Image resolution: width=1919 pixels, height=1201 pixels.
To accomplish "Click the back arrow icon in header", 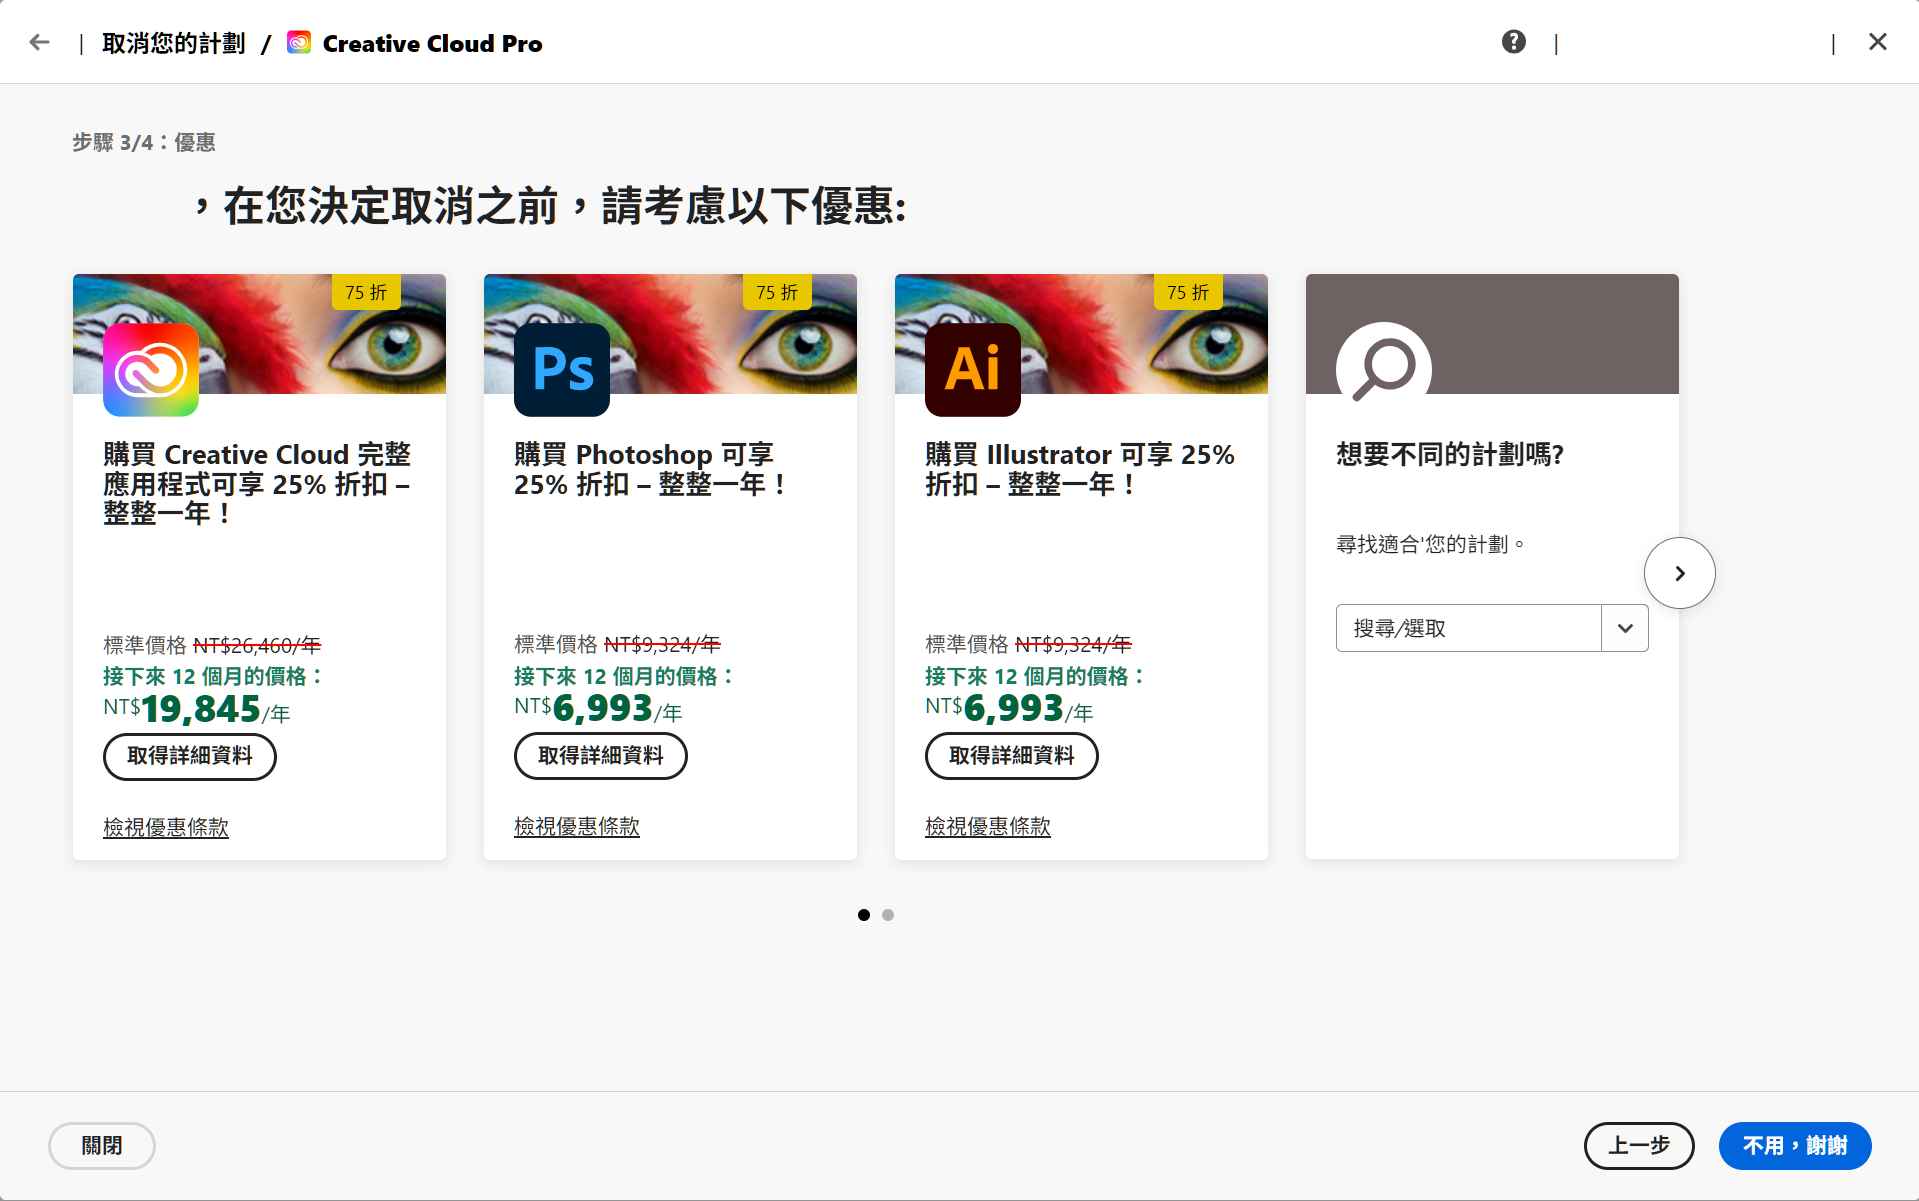I will (39, 42).
